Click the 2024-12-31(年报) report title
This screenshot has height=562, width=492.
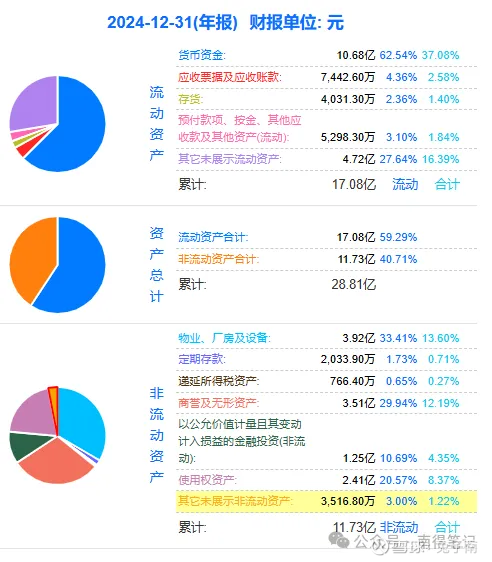pos(172,22)
